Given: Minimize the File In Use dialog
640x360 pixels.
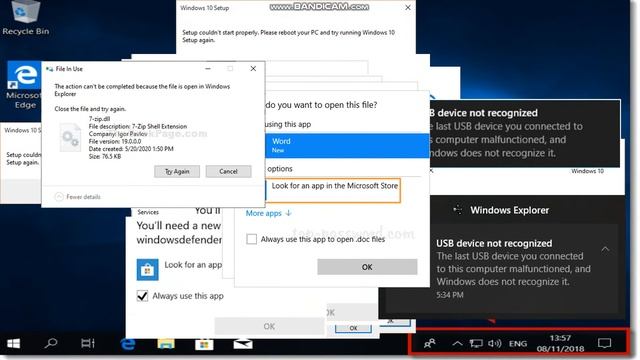Looking at the screenshot, I should [208, 69].
